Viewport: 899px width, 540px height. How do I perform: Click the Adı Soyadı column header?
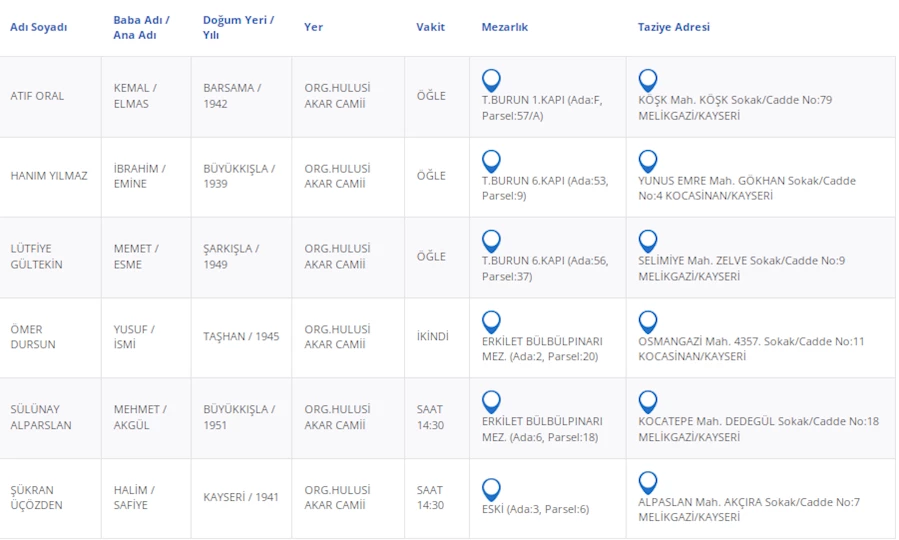[x=39, y=27]
